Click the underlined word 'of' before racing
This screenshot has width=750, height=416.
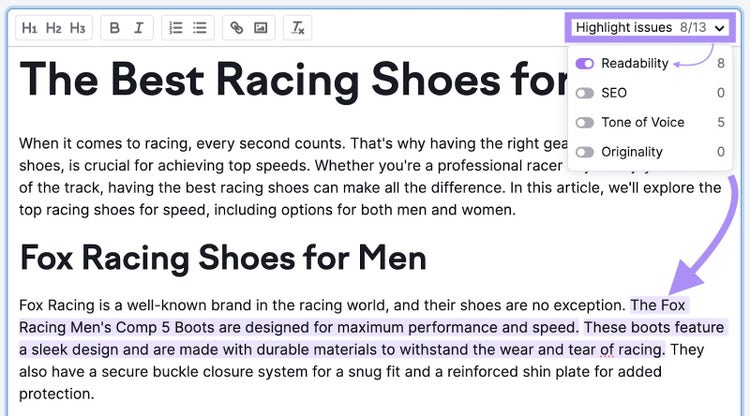click(x=607, y=350)
